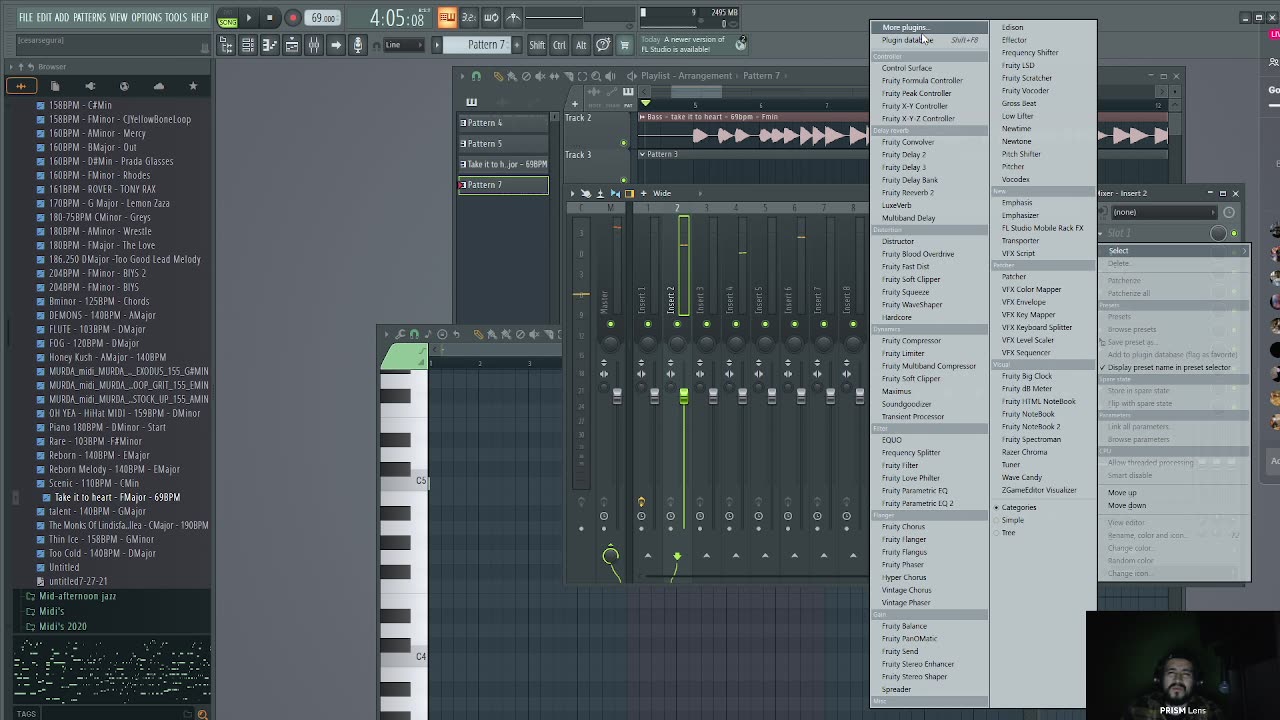This screenshot has width=1280, height=720.
Task: Choose Soundgoodizer from the plugin list
Action: pyautogui.click(x=906, y=404)
